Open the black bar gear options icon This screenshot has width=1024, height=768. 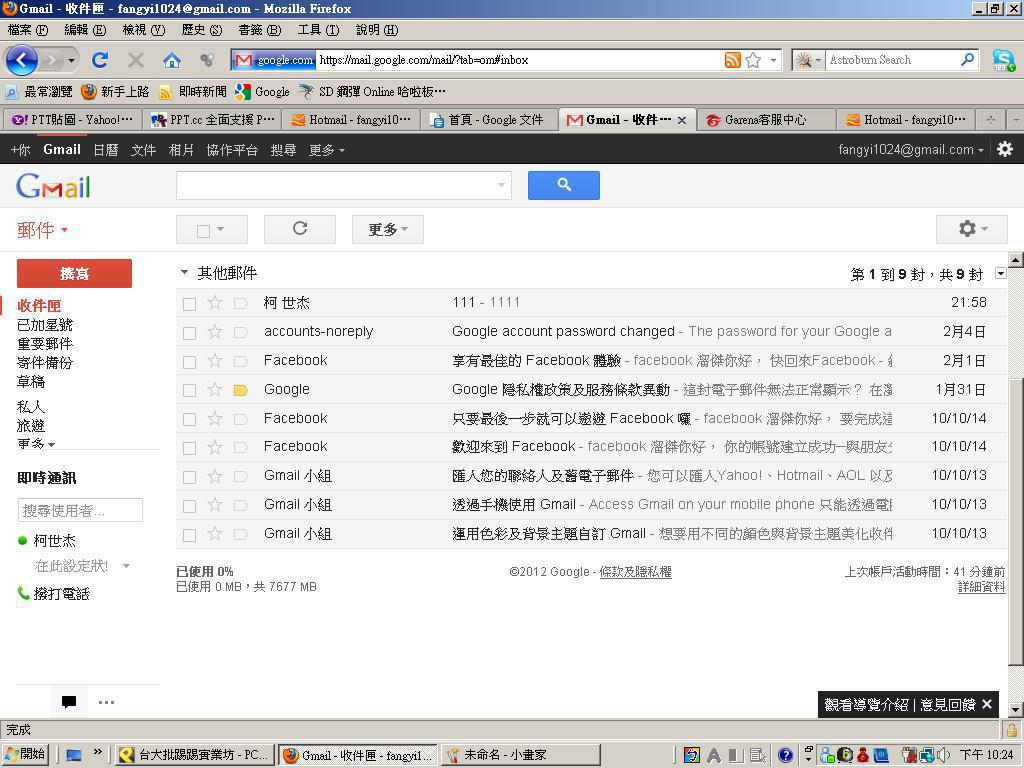[x=1004, y=149]
